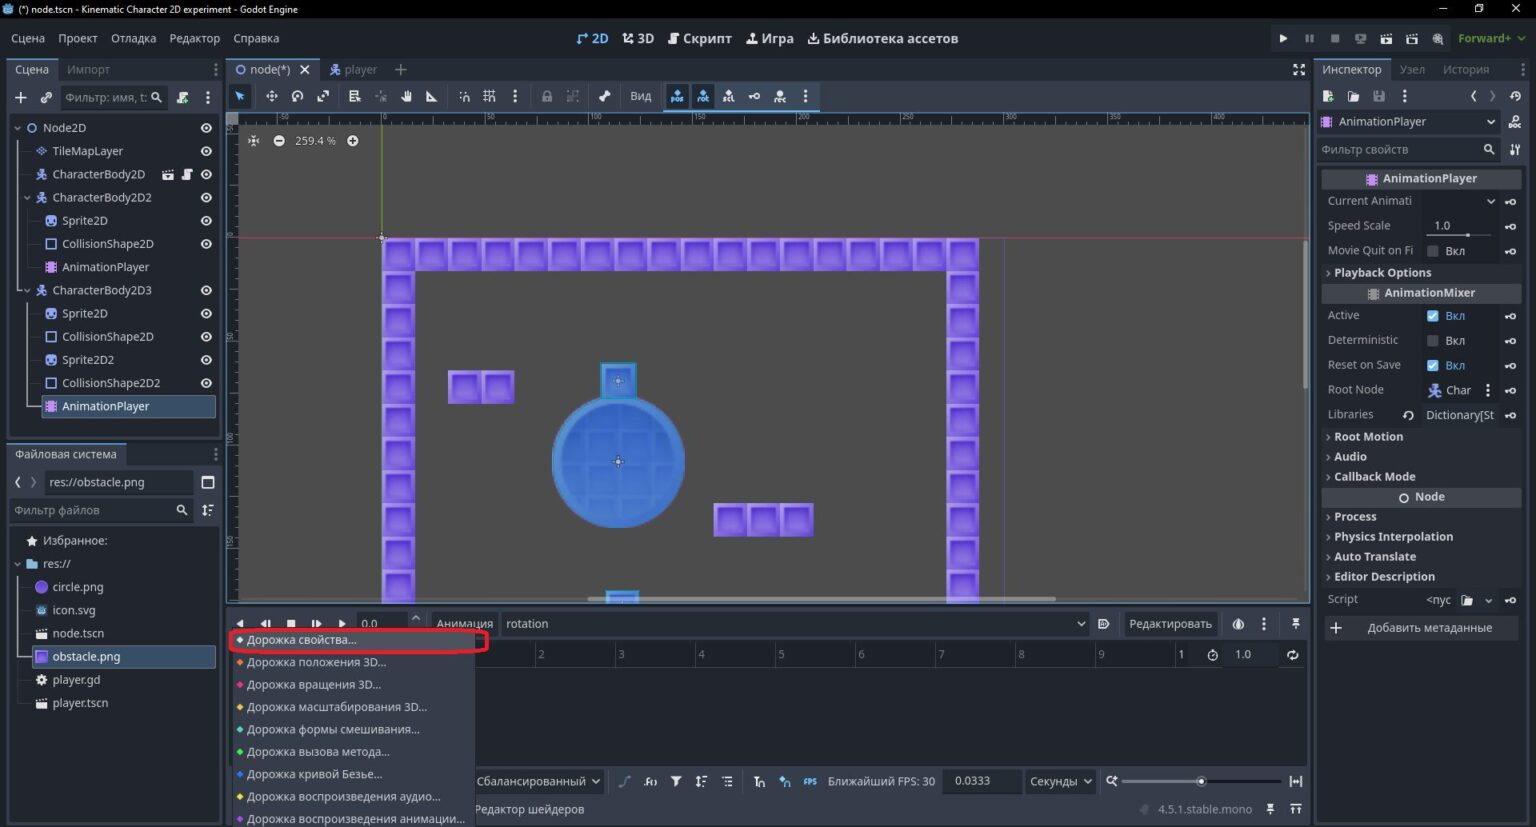Adjust the timeline zoom slider
Image resolution: width=1536 pixels, height=827 pixels.
pos(1200,781)
